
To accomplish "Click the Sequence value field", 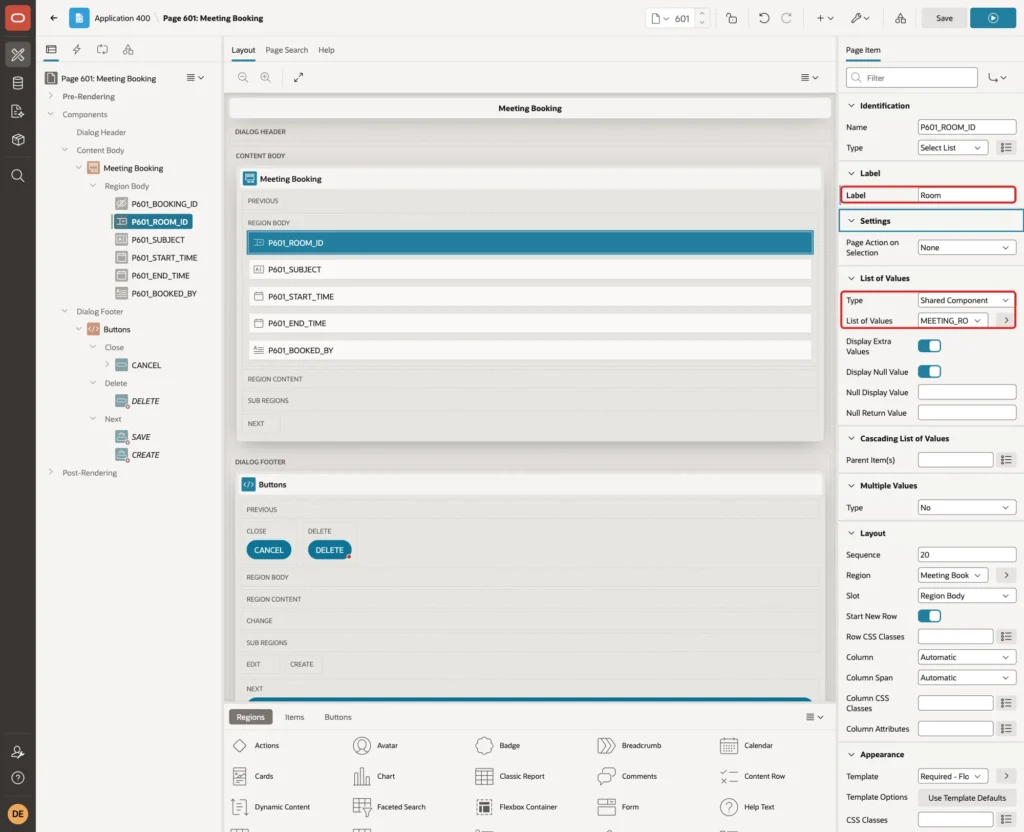I will click(x=967, y=554).
